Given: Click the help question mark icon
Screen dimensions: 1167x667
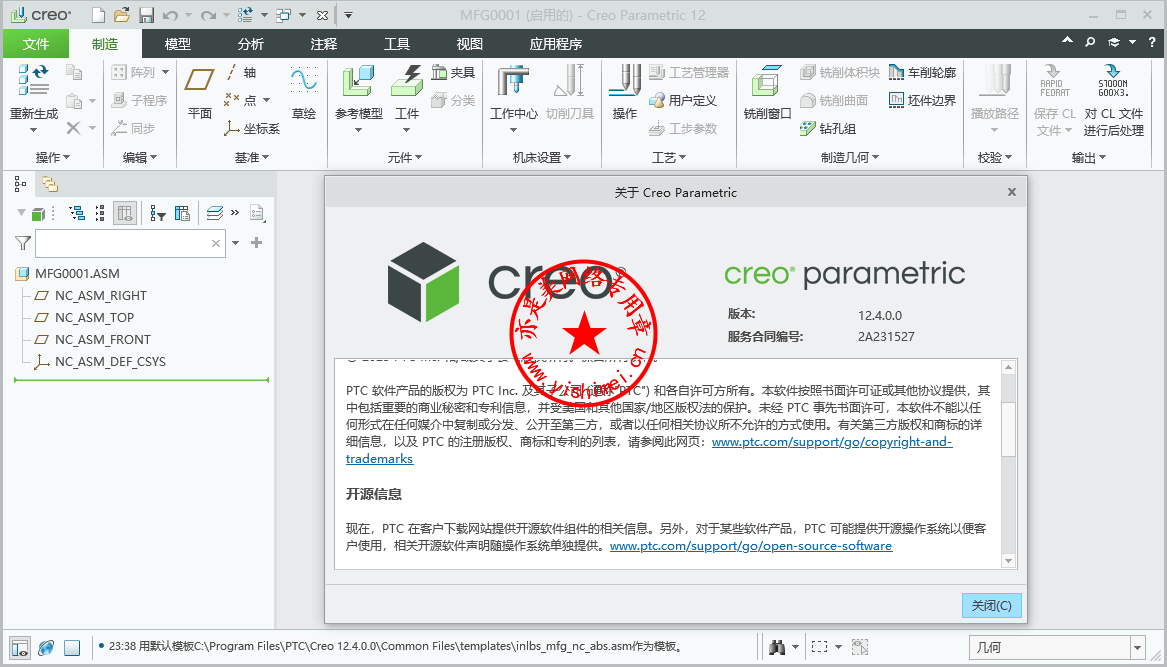Looking at the screenshot, I should click(x=1152, y=42).
